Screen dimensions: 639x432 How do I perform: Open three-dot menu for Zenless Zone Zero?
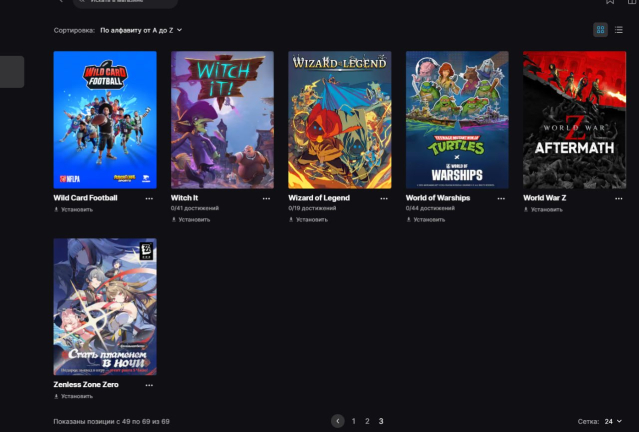149,384
